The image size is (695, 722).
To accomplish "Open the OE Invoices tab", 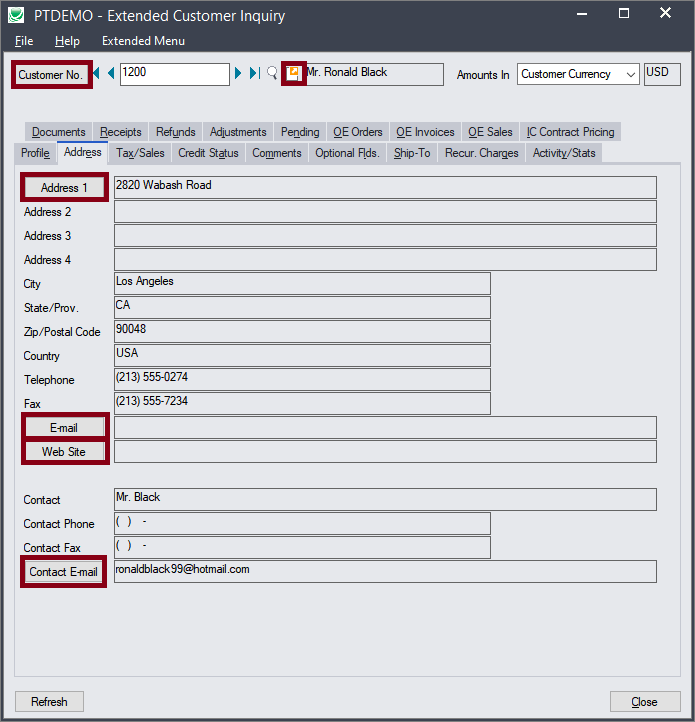I will (x=425, y=132).
